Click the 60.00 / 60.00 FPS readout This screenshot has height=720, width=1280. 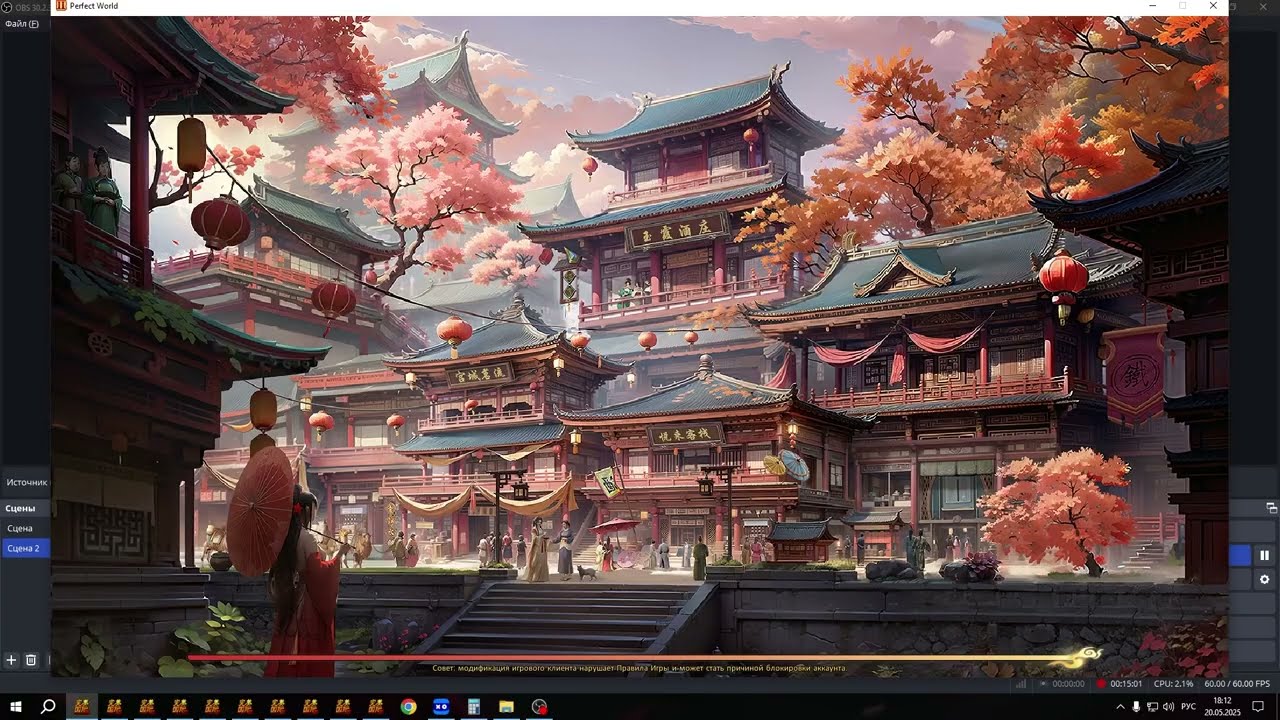click(1237, 684)
